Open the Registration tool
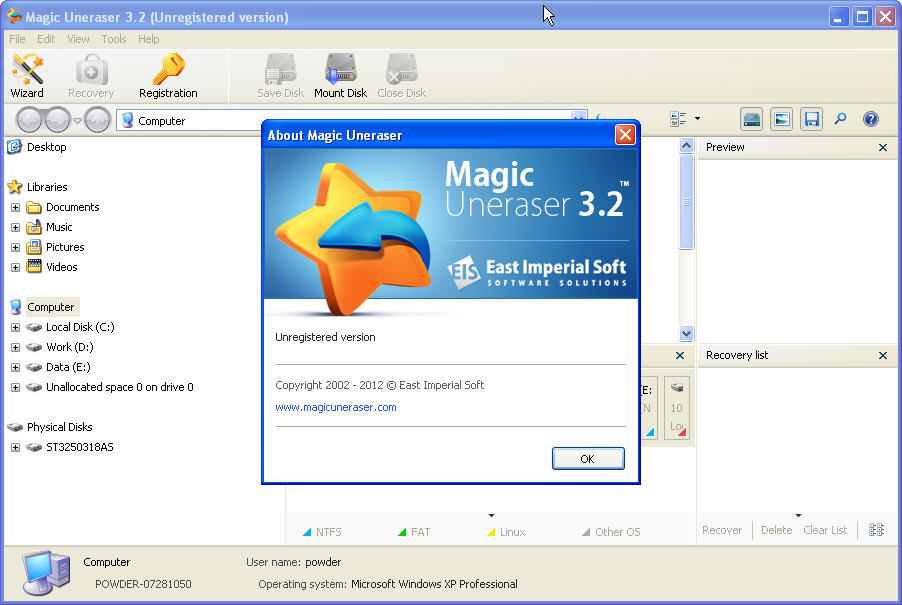The image size is (902, 605). coord(168,75)
